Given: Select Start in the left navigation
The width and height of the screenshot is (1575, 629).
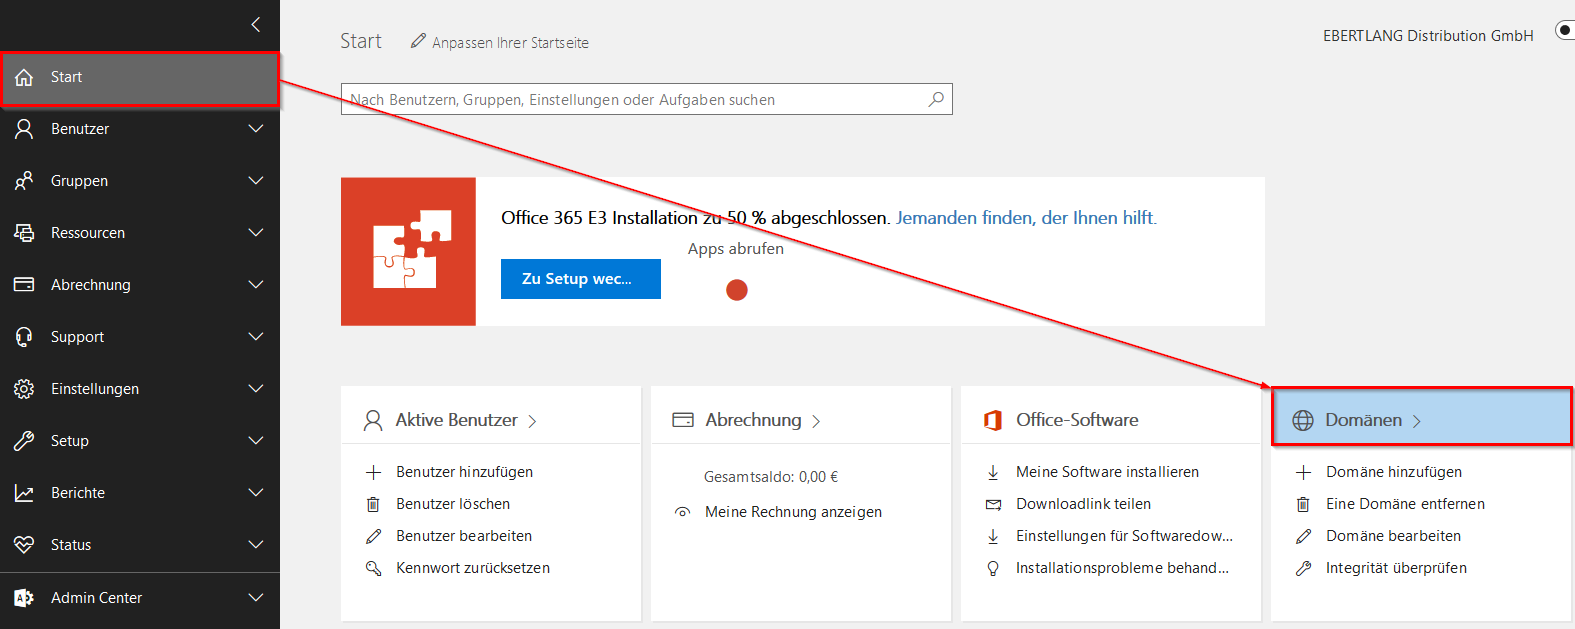Looking at the screenshot, I should click(x=67, y=77).
